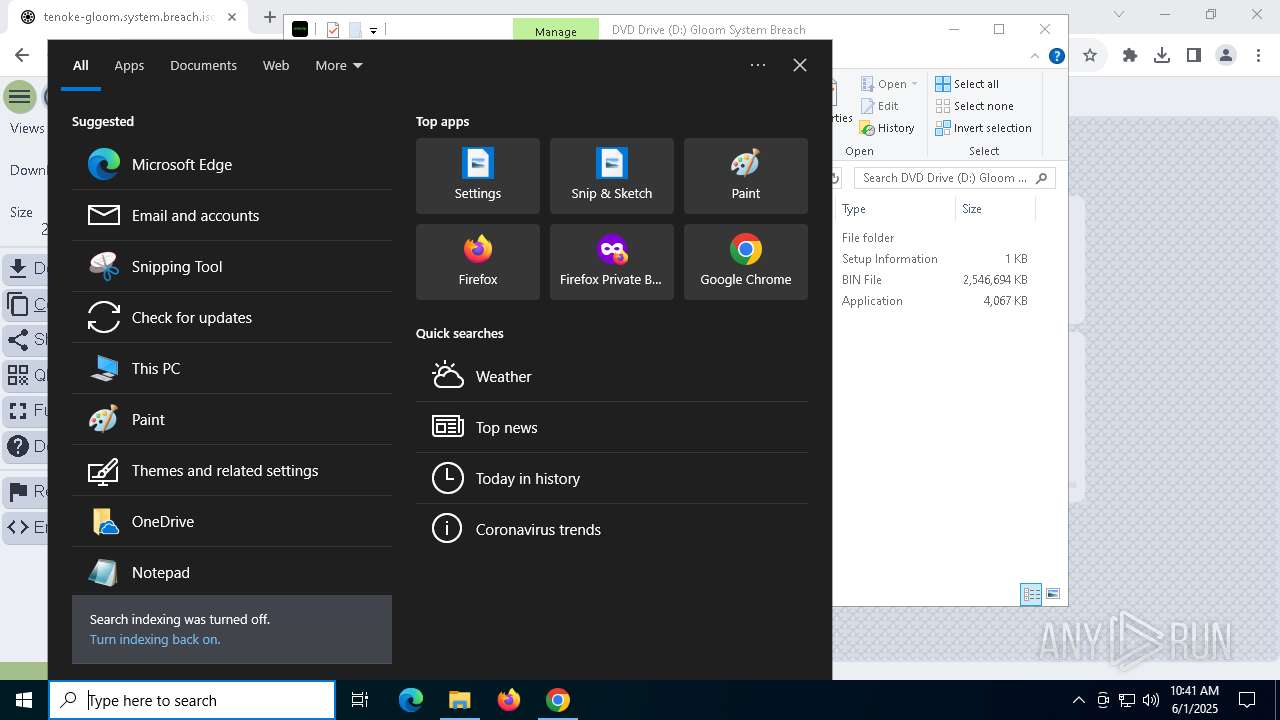Open new browser tab plus button
1280x720 pixels.
(x=269, y=17)
